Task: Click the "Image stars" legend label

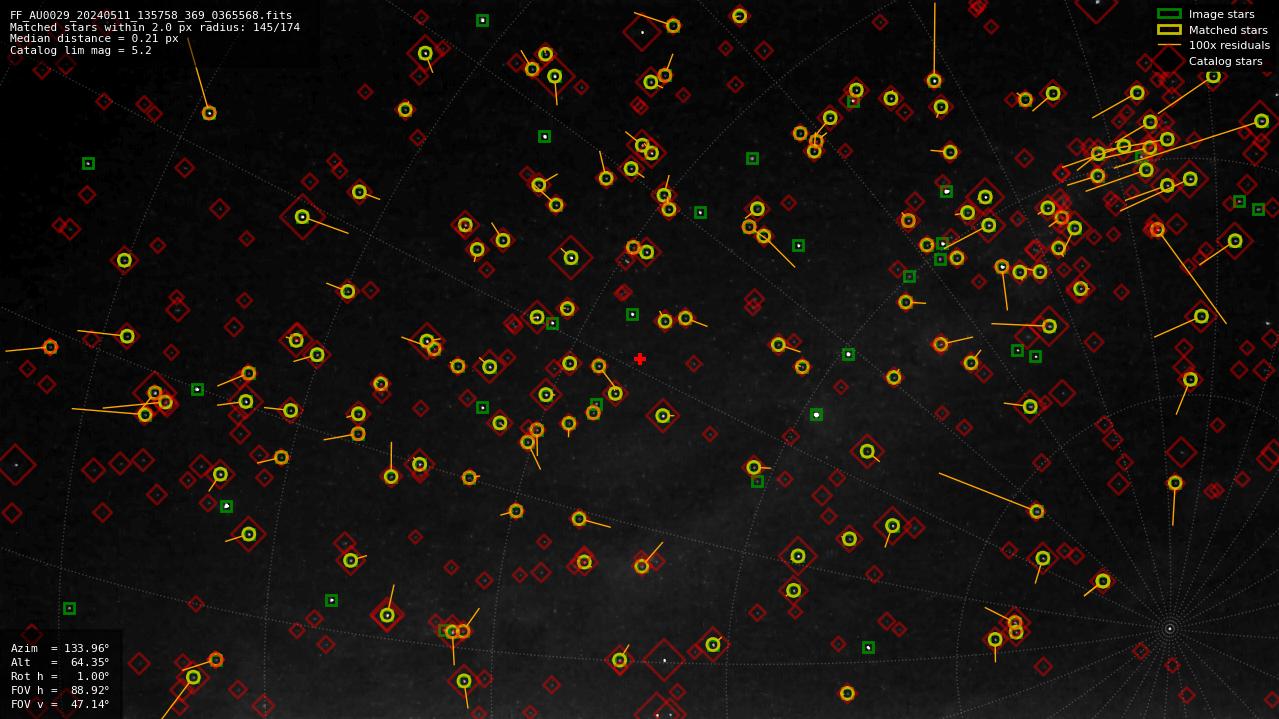Action: click(x=1221, y=14)
